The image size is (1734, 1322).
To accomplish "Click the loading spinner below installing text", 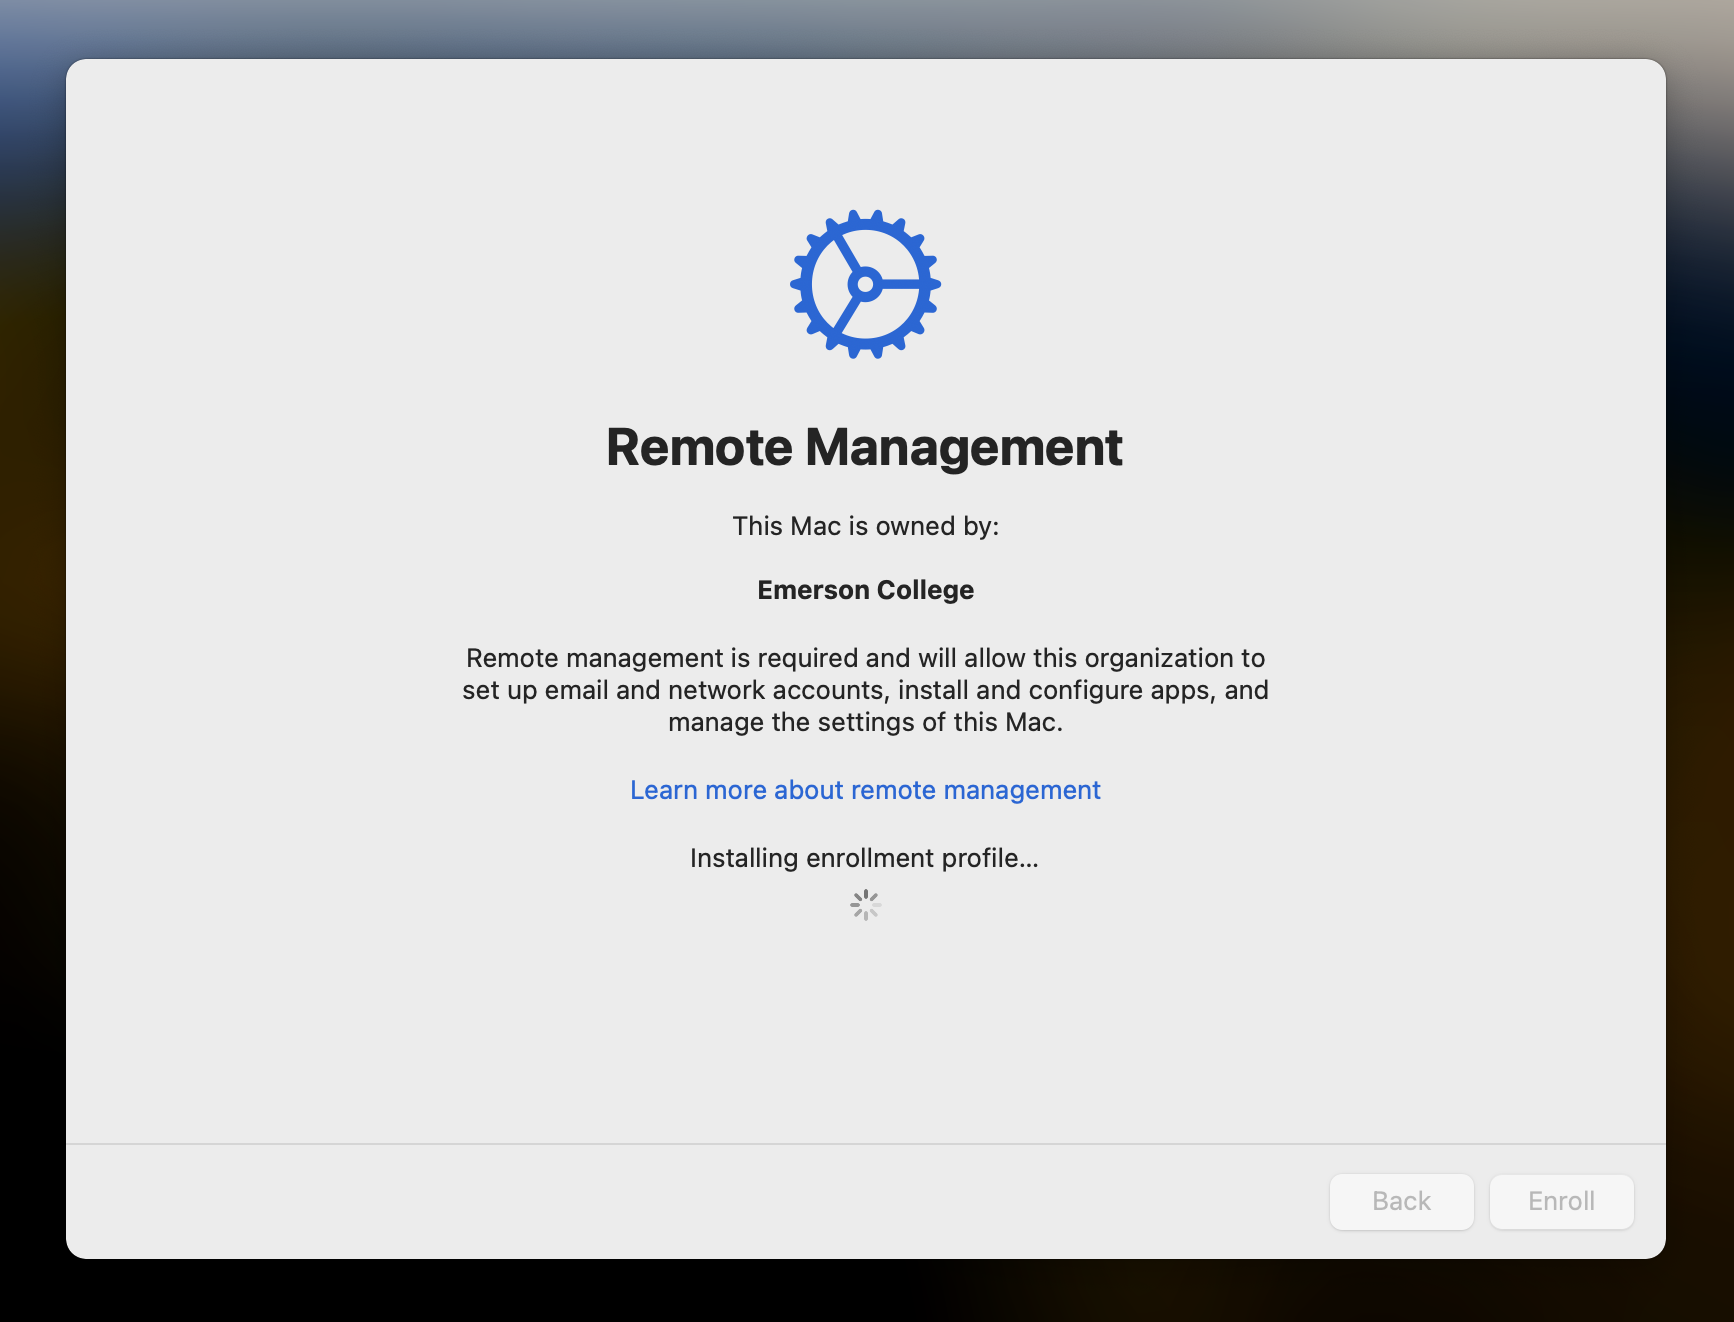I will (865, 905).
